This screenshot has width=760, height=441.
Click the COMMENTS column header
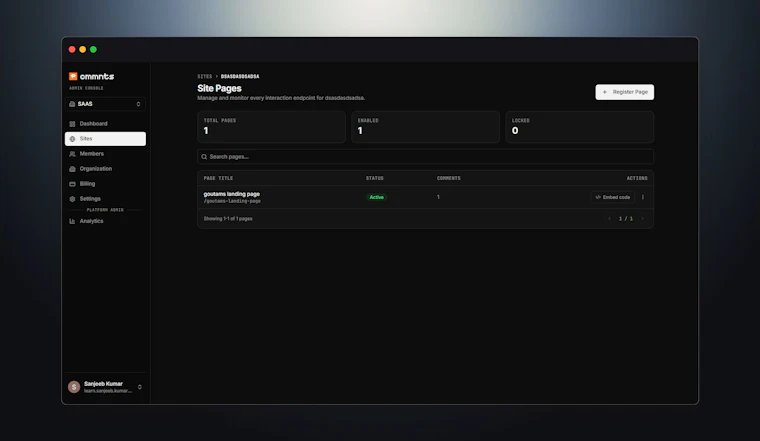[448, 178]
